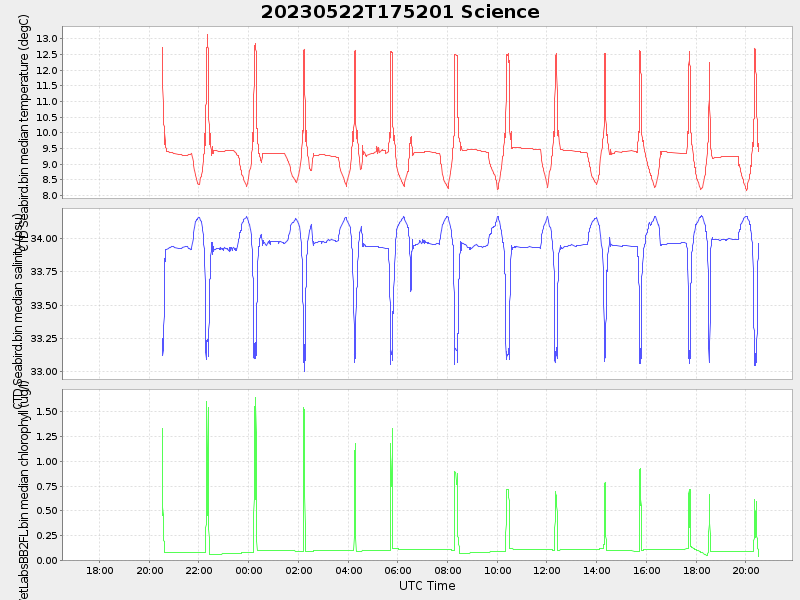Click the 0.00 chlorophyll axis value
The width and height of the screenshot is (800, 600).
[47, 561]
